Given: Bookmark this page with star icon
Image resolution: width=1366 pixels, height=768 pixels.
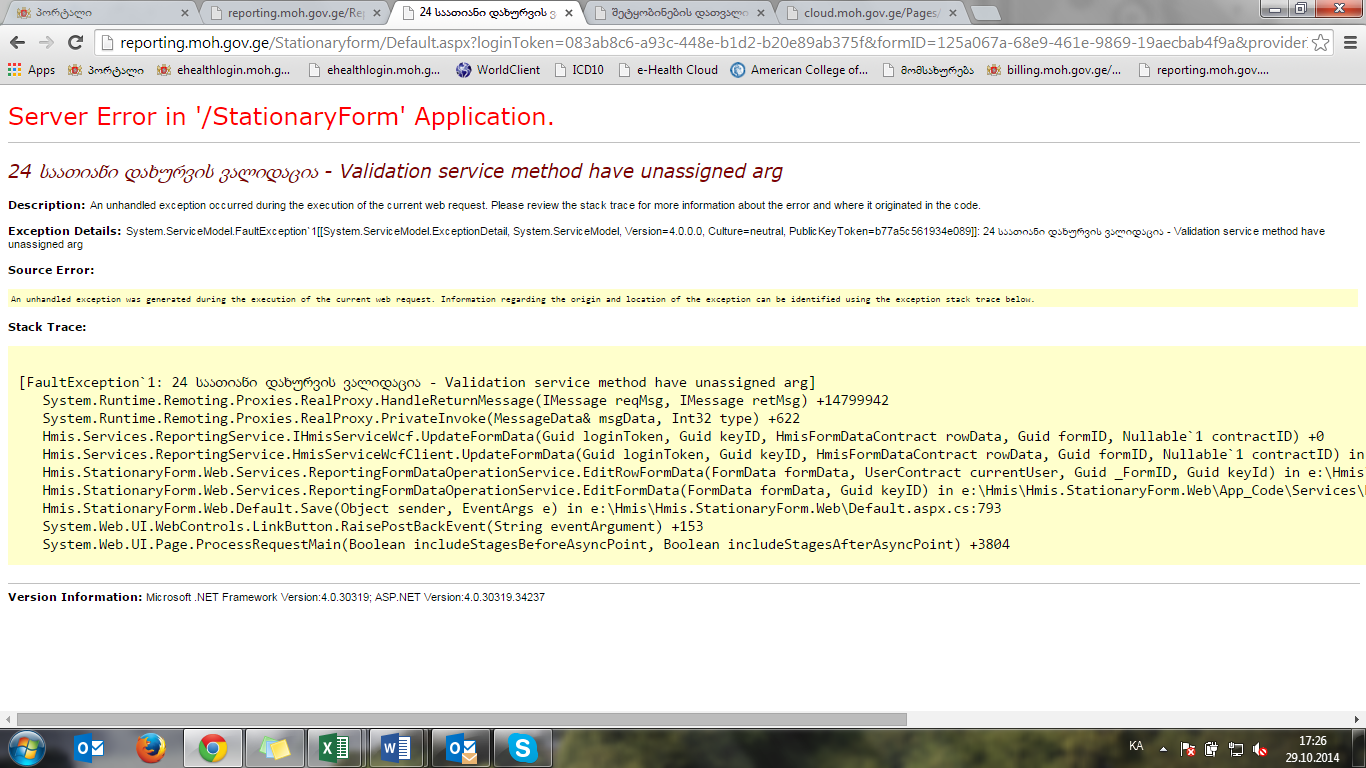Looking at the screenshot, I should [x=1320, y=43].
